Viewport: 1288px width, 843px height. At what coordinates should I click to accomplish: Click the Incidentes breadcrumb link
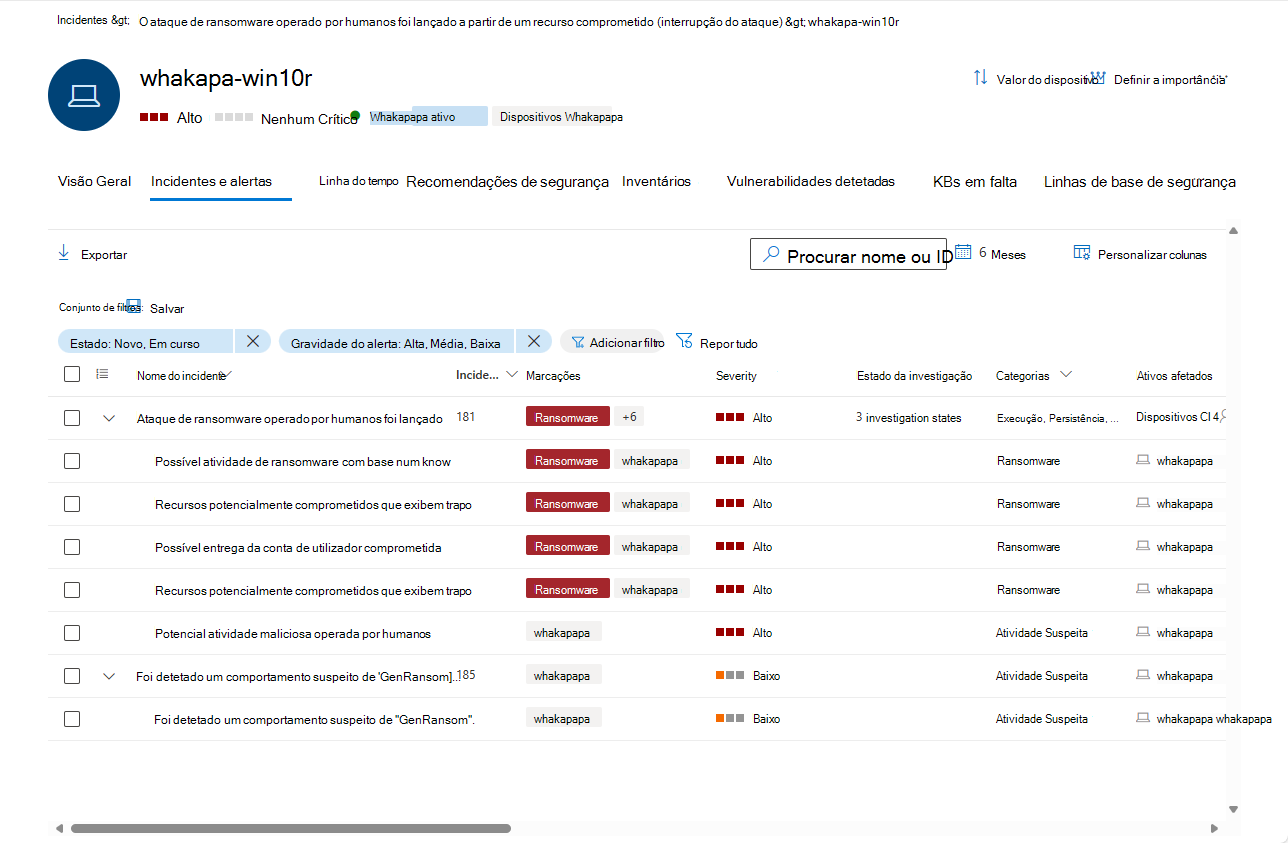(93, 21)
